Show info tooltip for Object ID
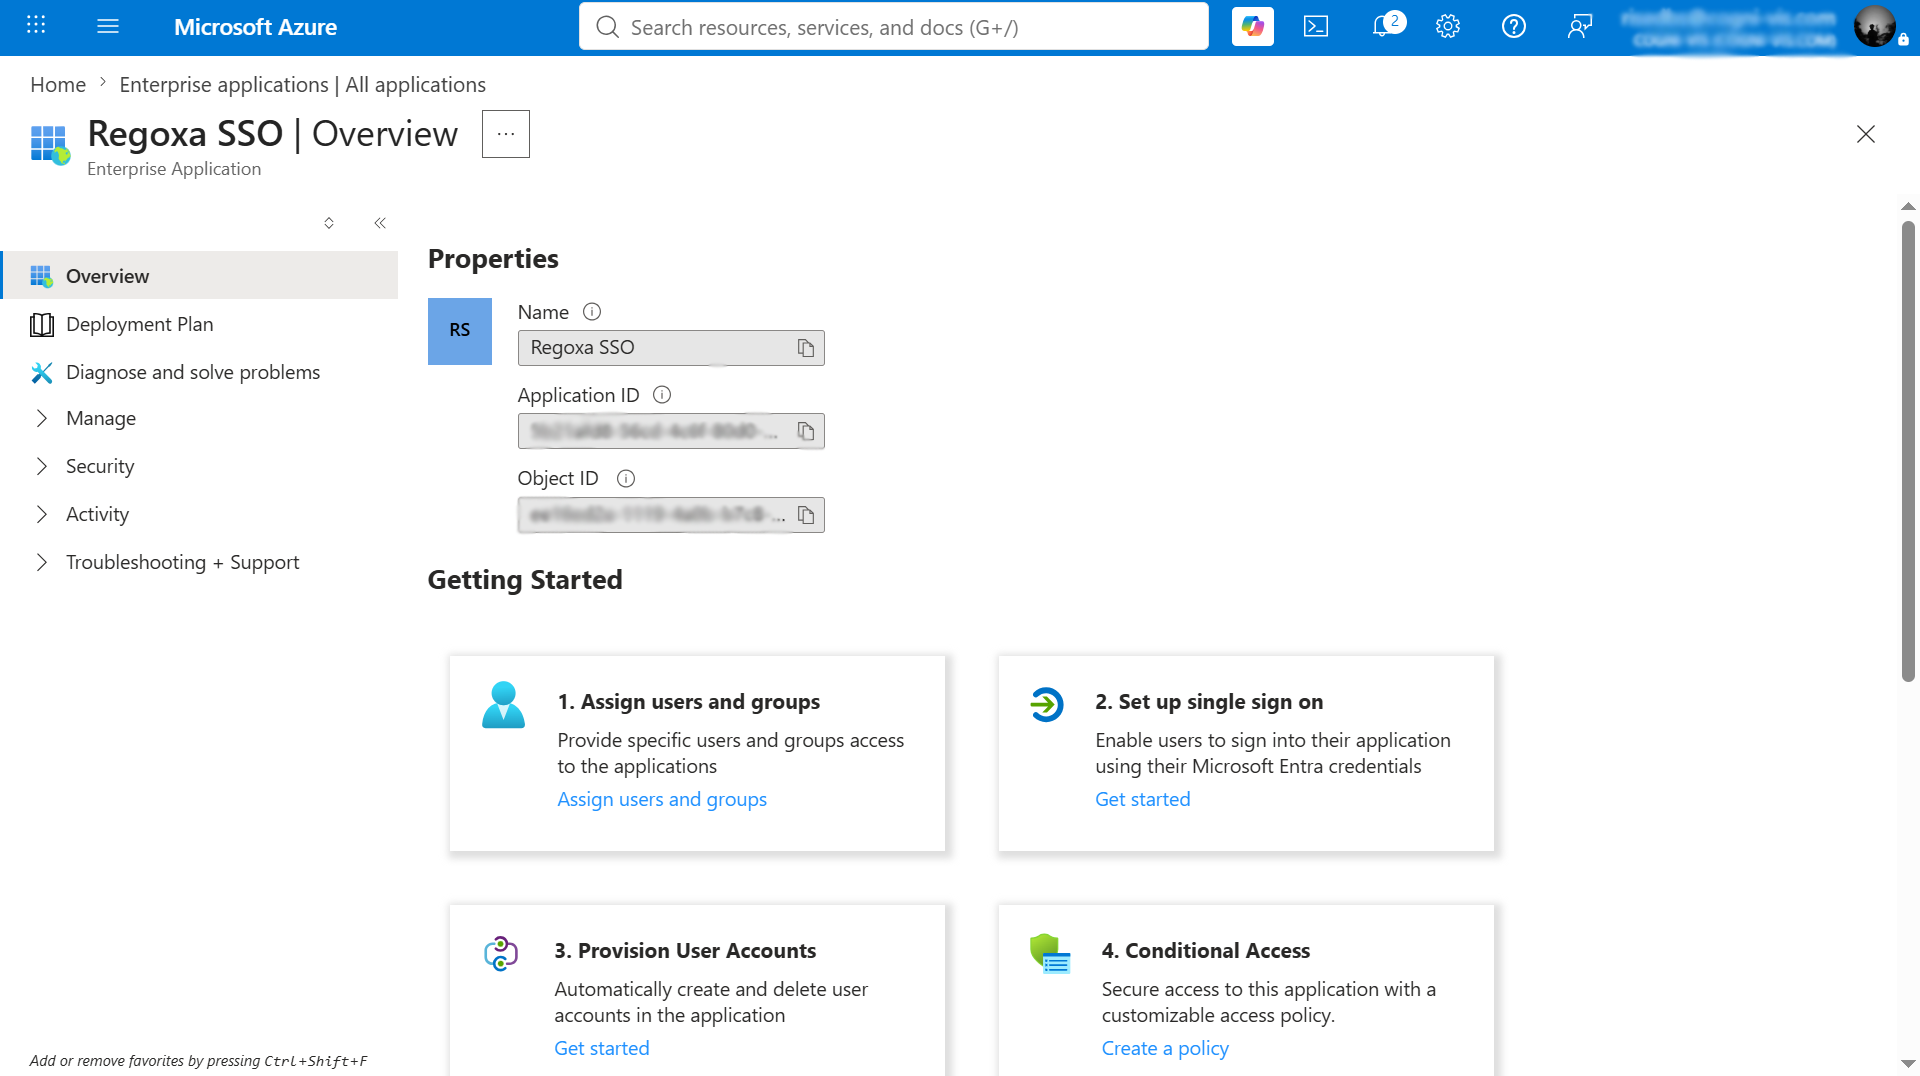The width and height of the screenshot is (1920, 1076). point(626,479)
